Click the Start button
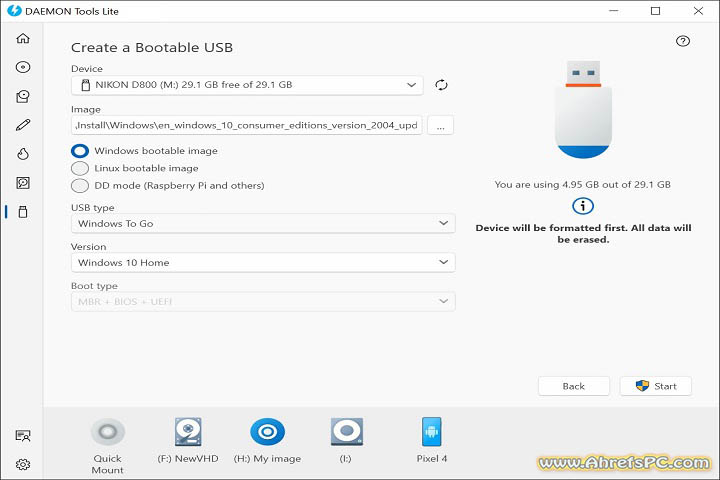 click(656, 386)
